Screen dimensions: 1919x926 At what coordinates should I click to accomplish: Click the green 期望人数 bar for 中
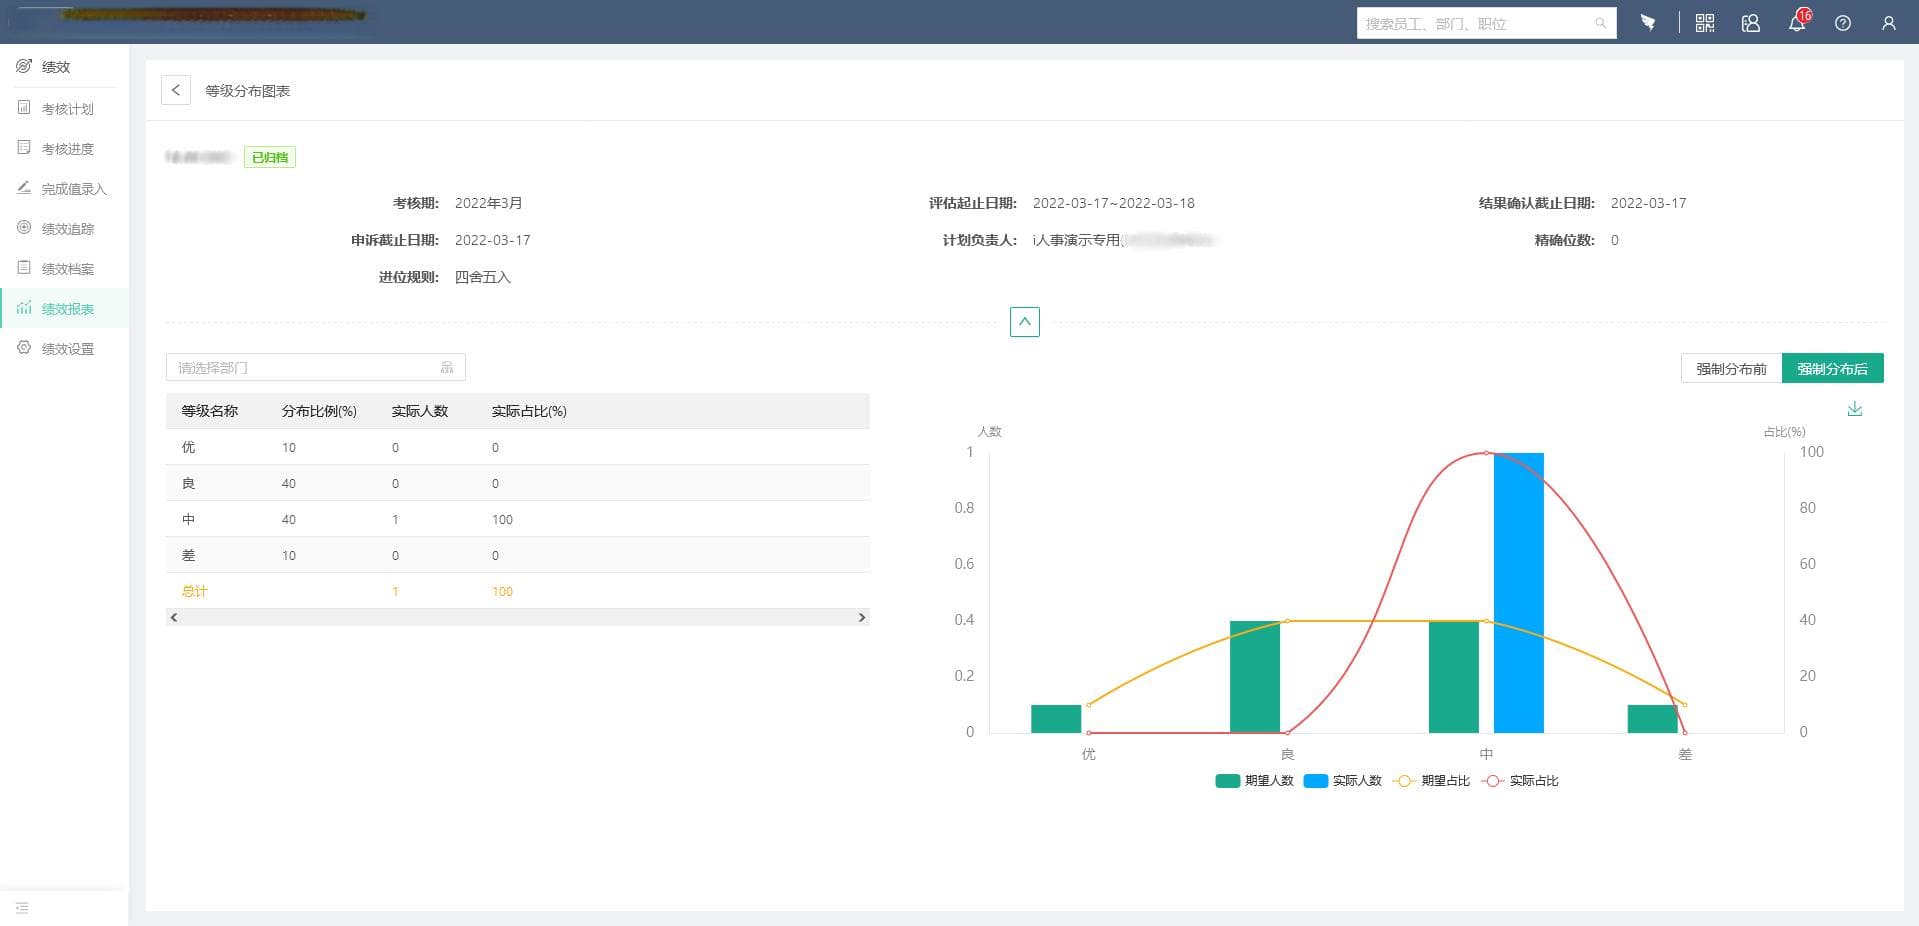click(1454, 677)
